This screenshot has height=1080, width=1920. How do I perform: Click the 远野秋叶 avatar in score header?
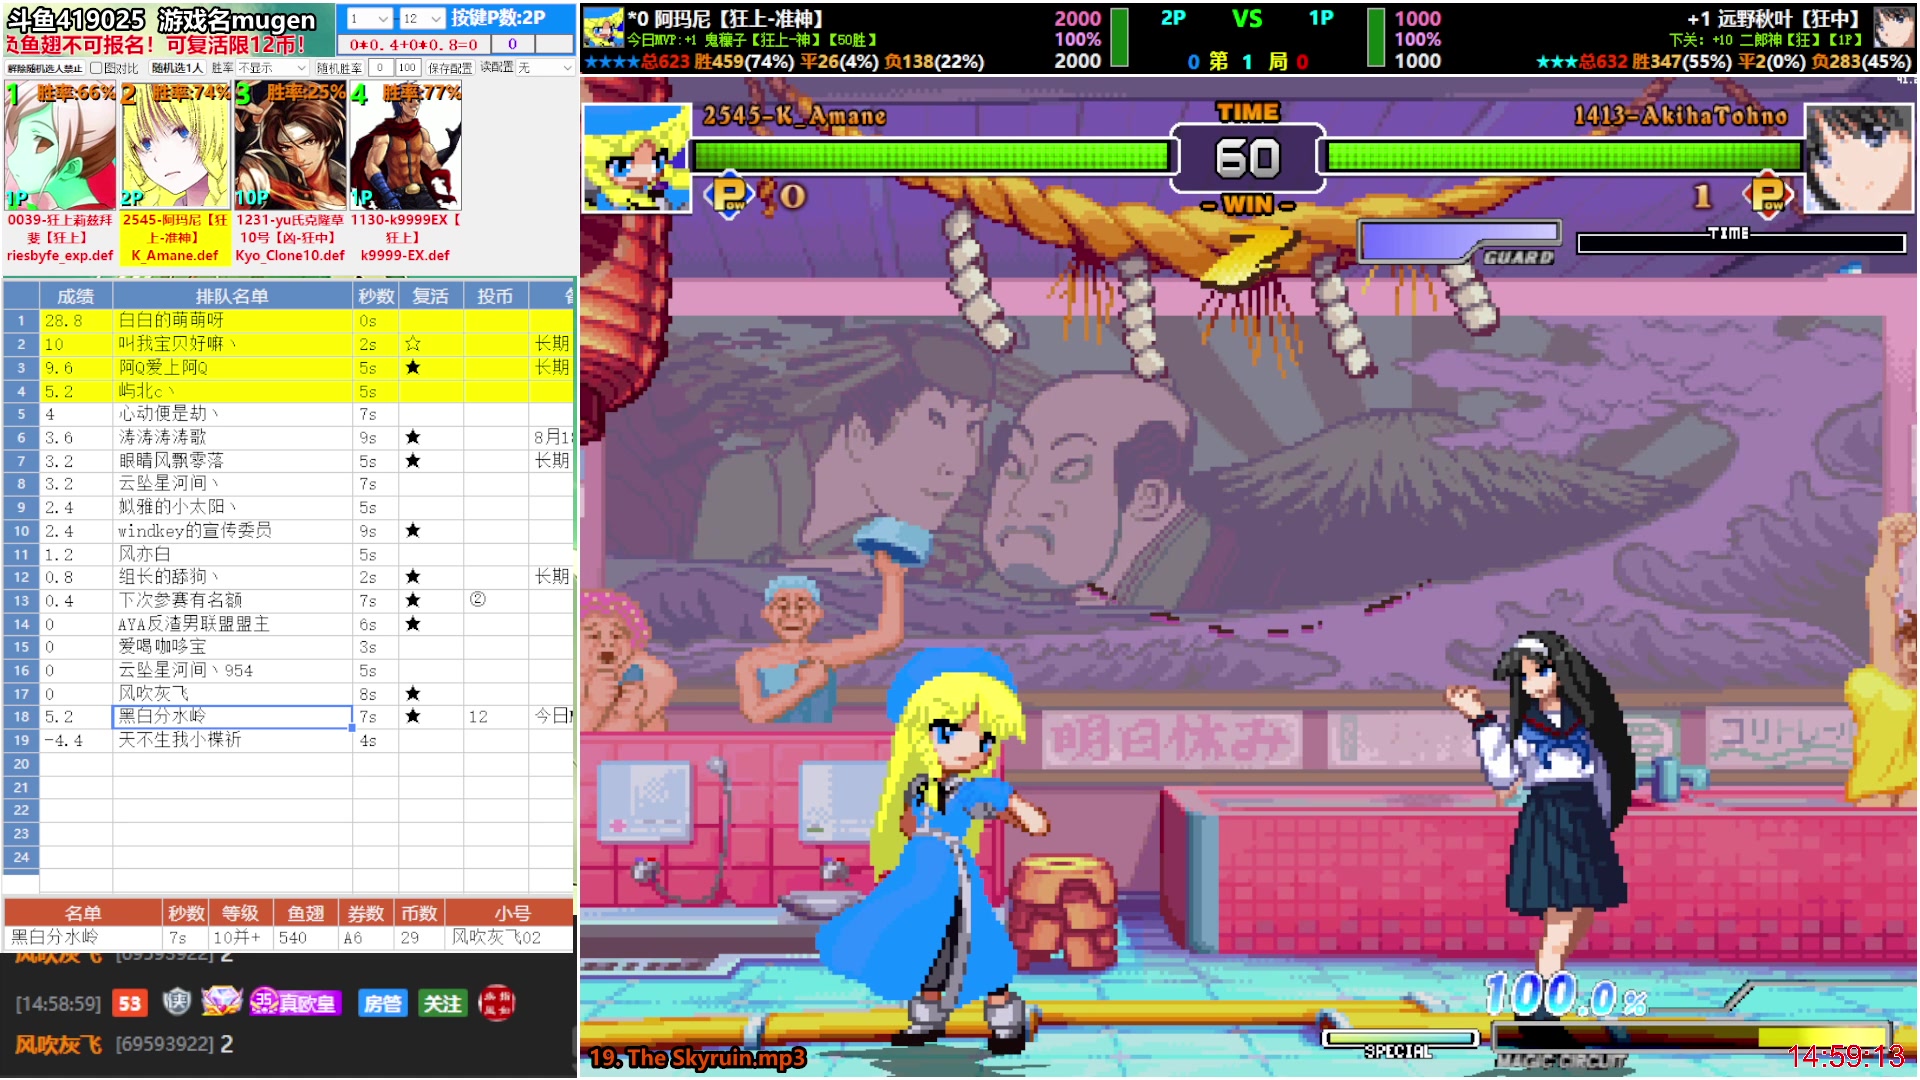1893,27
